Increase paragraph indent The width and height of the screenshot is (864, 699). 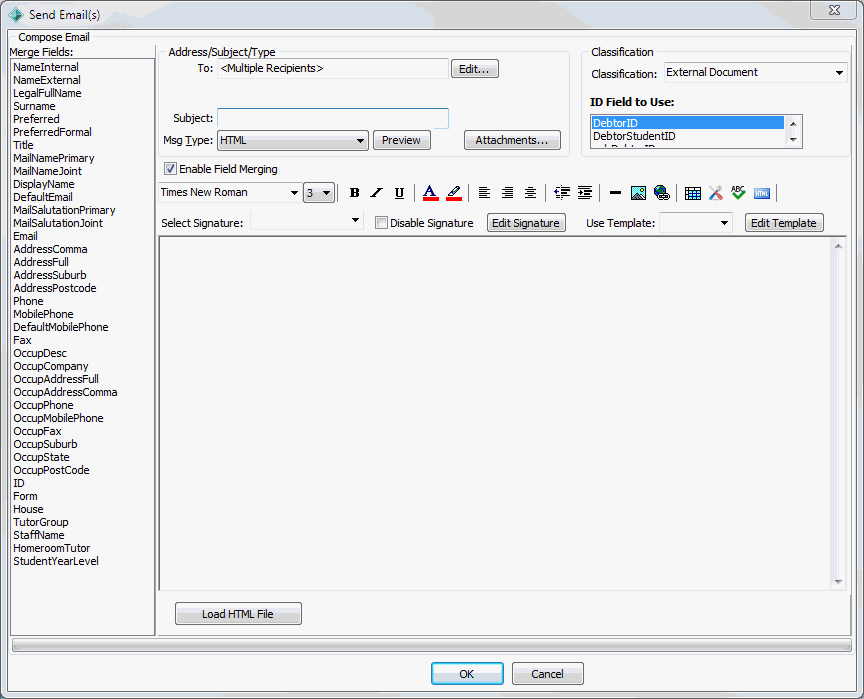[x=585, y=193]
